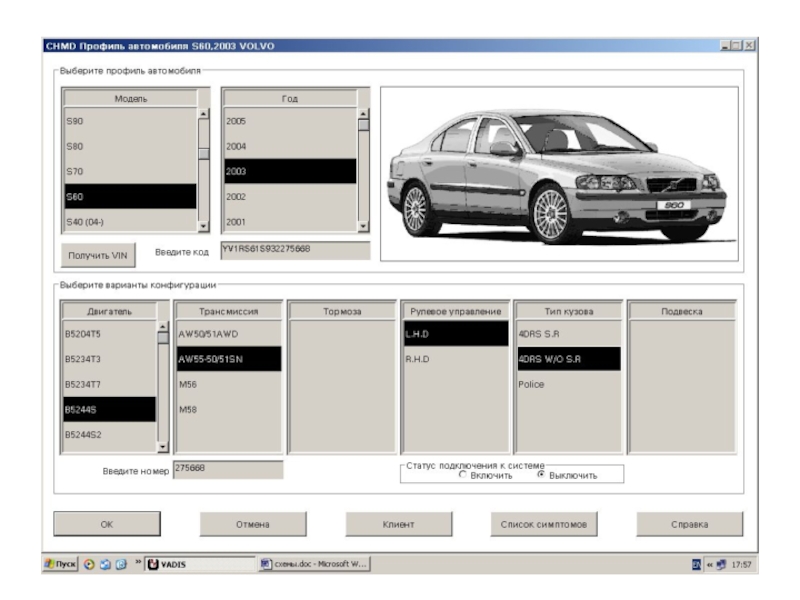The width and height of the screenshot is (800, 600).
Task: Click the Введите номер input field
Action: 228,469
